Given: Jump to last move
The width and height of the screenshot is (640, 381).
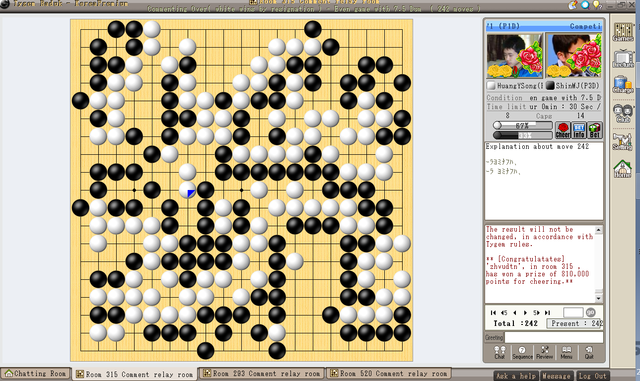Looking at the screenshot, I should [x=547, y=312].
